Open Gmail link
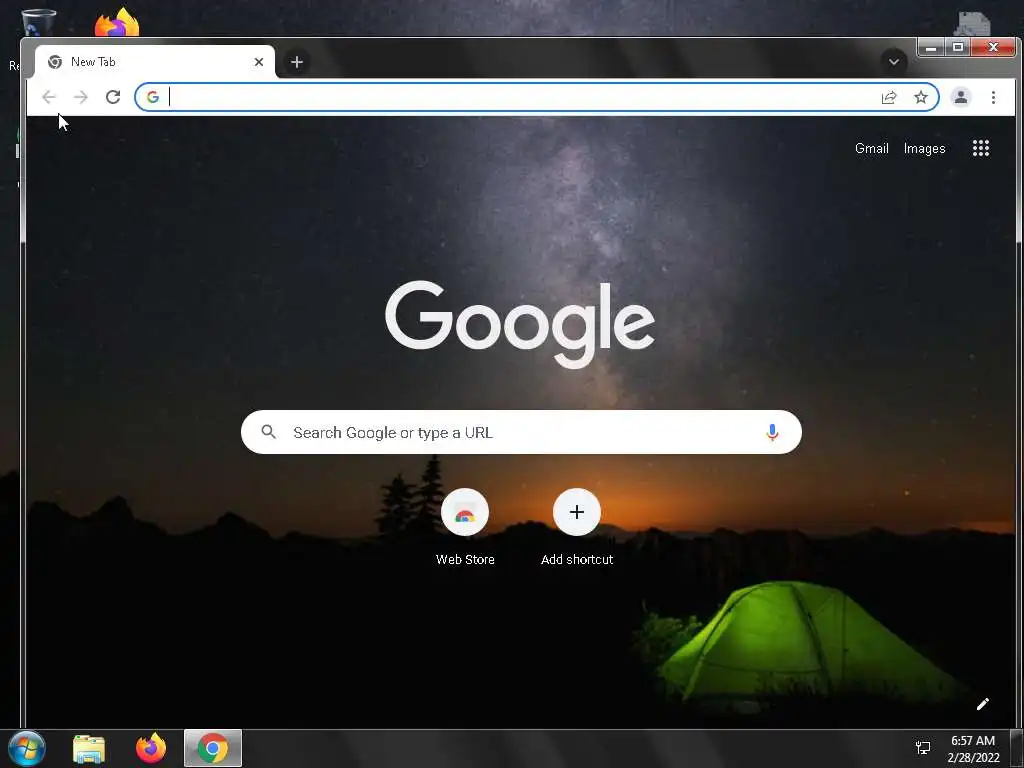 (872, 148)
